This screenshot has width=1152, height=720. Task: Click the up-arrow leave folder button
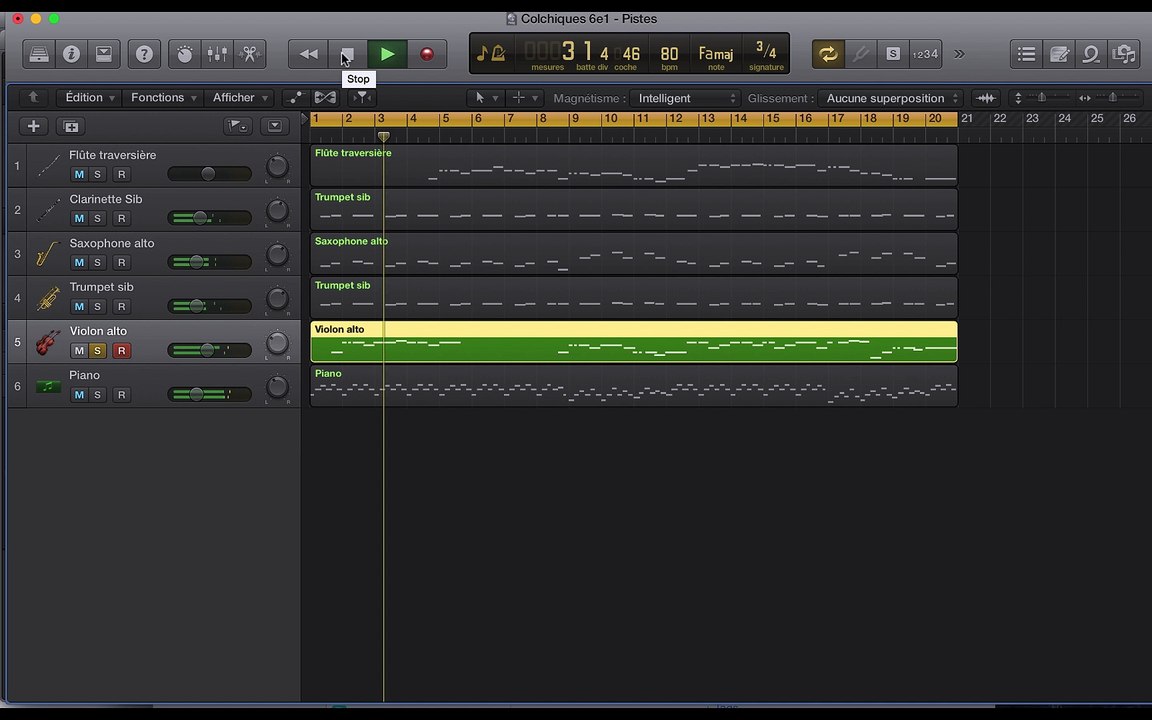coord(33,97)
